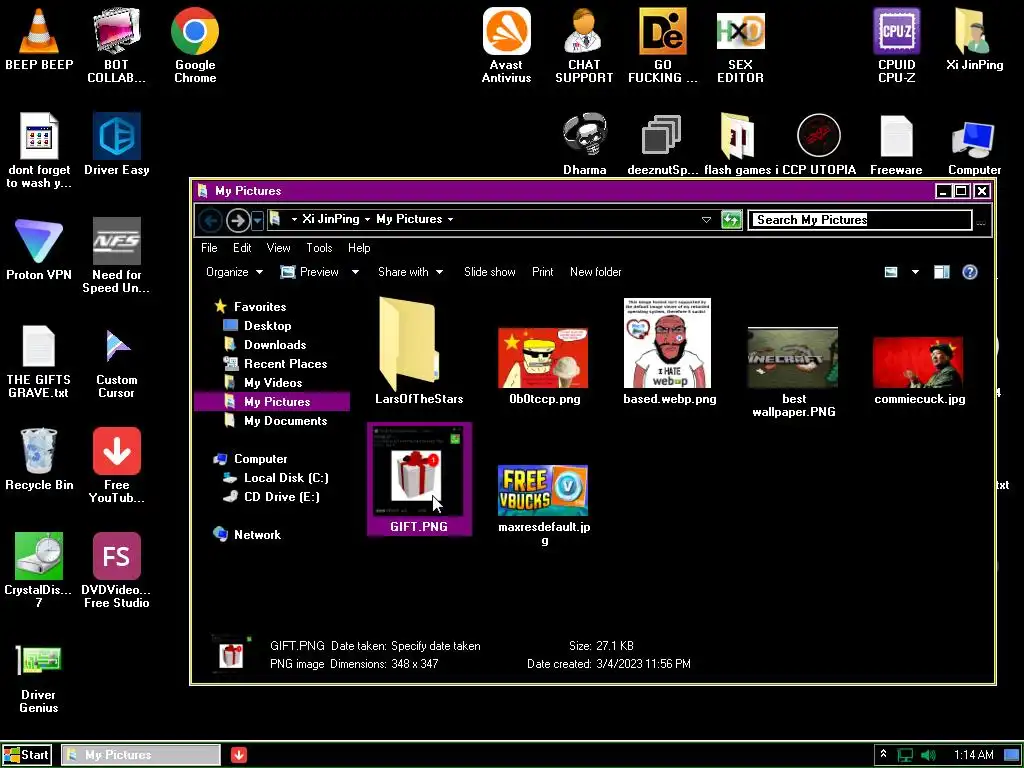The height and width of the screenshot is (768, 1024).
Task: Click the green refresh button in address bar
Action: (x=731, y=219)
